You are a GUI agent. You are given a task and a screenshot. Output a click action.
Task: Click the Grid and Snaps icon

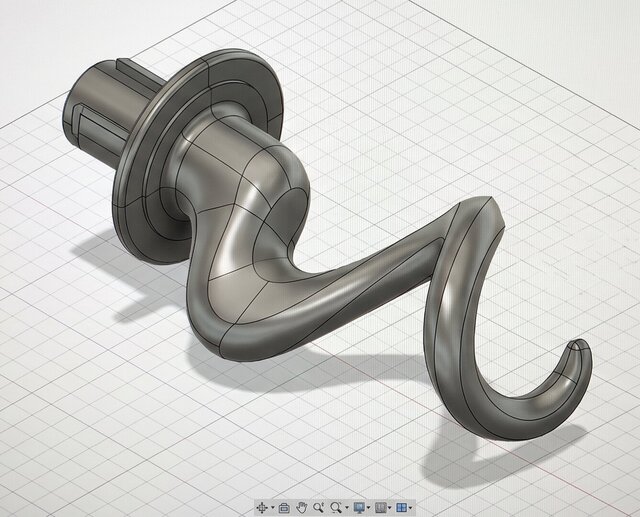point(380,508)
